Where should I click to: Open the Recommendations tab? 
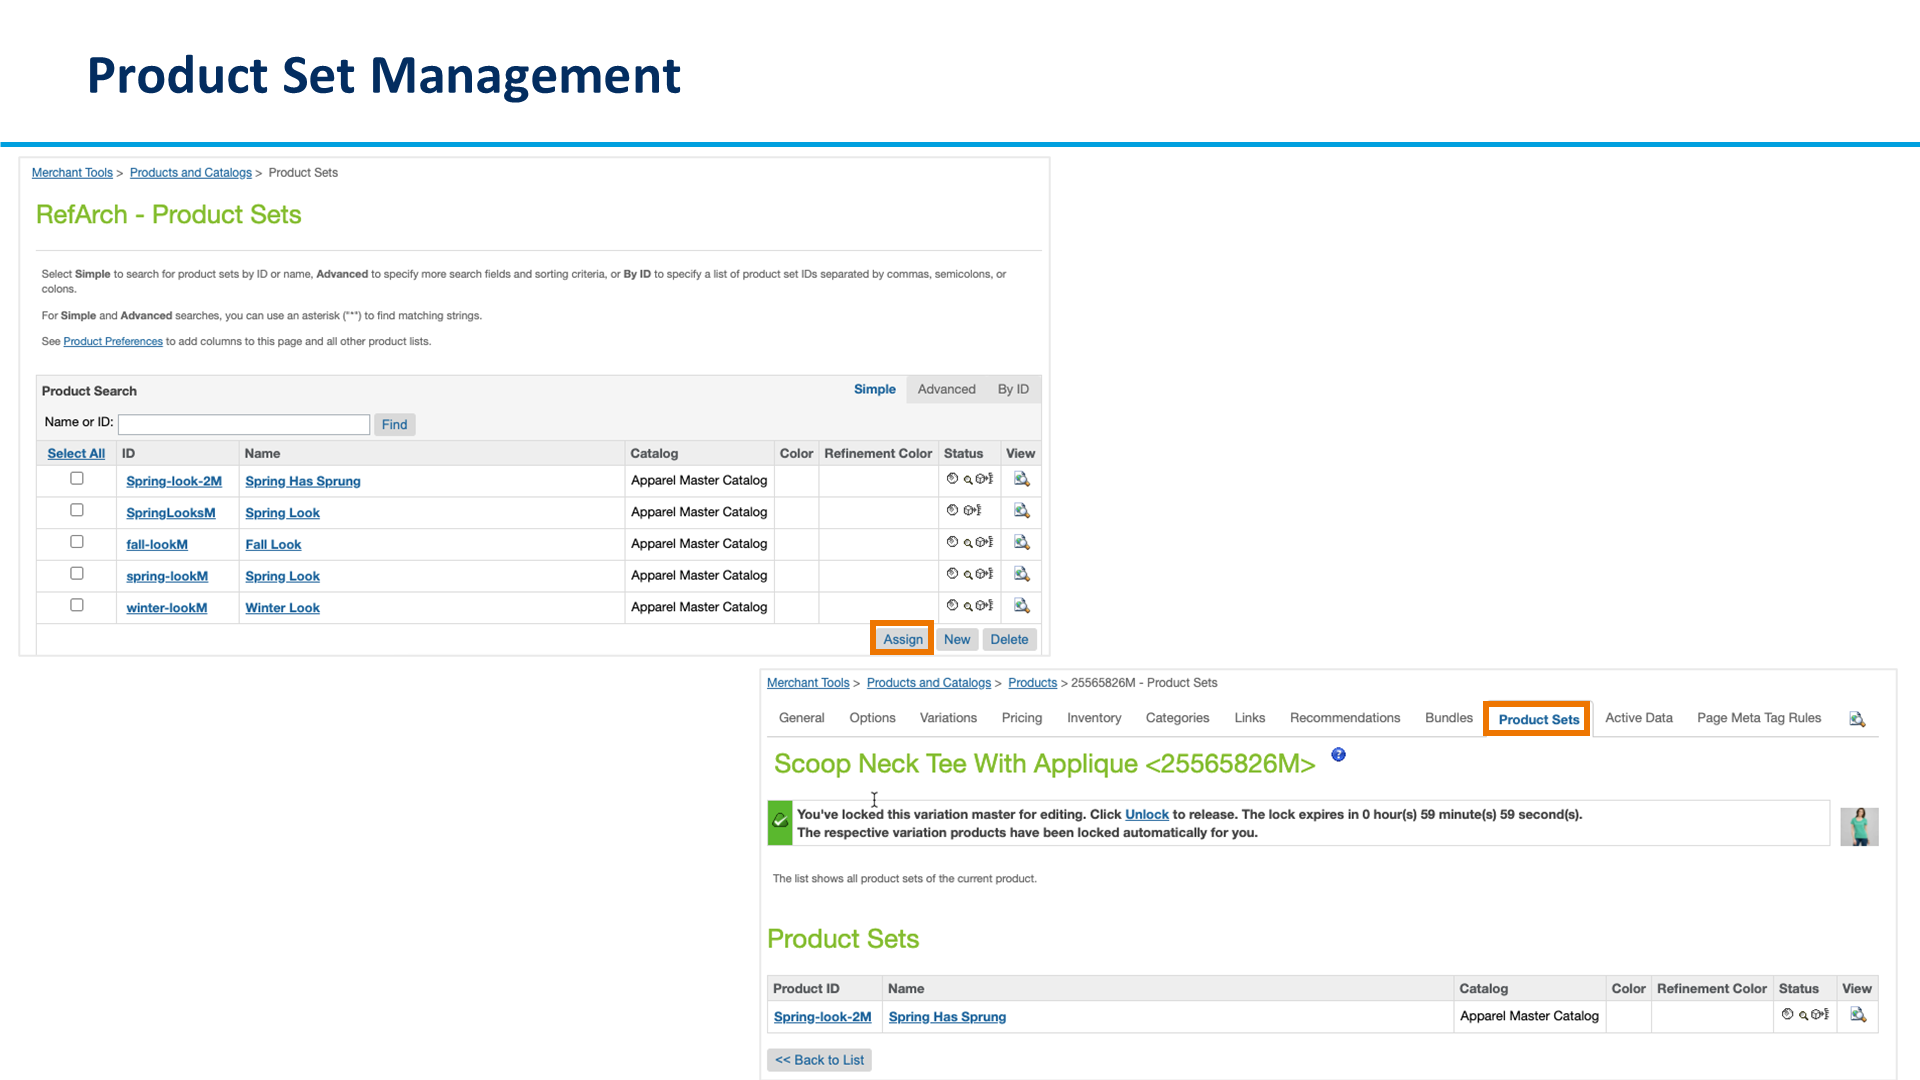click(1344, 718)
